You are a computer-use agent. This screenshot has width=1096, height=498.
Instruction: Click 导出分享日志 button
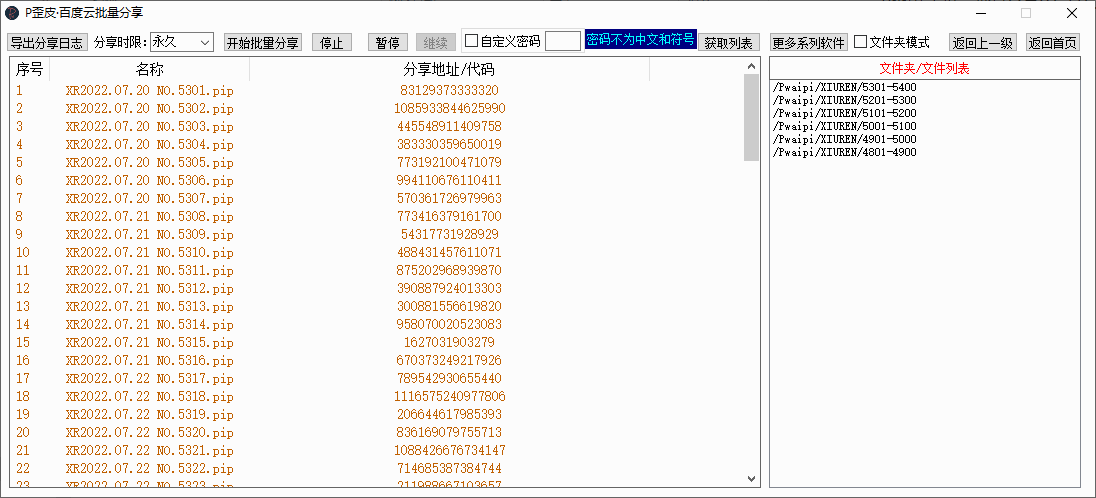46,42
